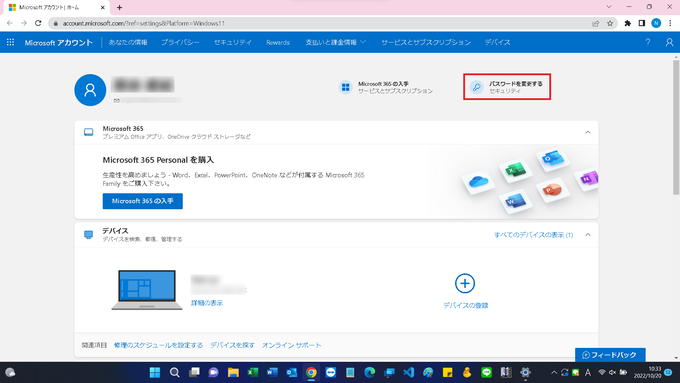This screenshot has width=680, height=383.
Task: Click the Microsoft 365 の入手 tile icon
Action: [x=346, y=87]
